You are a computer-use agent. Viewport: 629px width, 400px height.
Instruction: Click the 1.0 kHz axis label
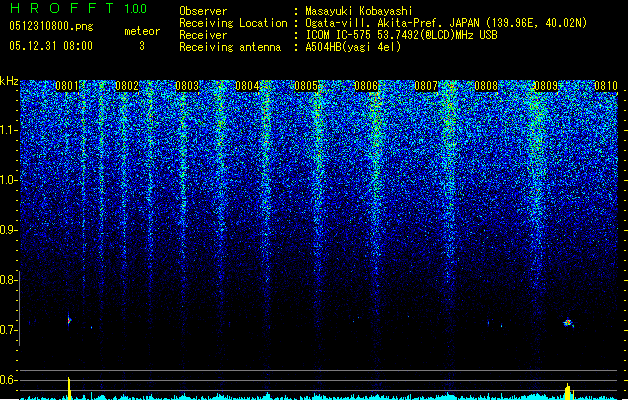point(8,180)
